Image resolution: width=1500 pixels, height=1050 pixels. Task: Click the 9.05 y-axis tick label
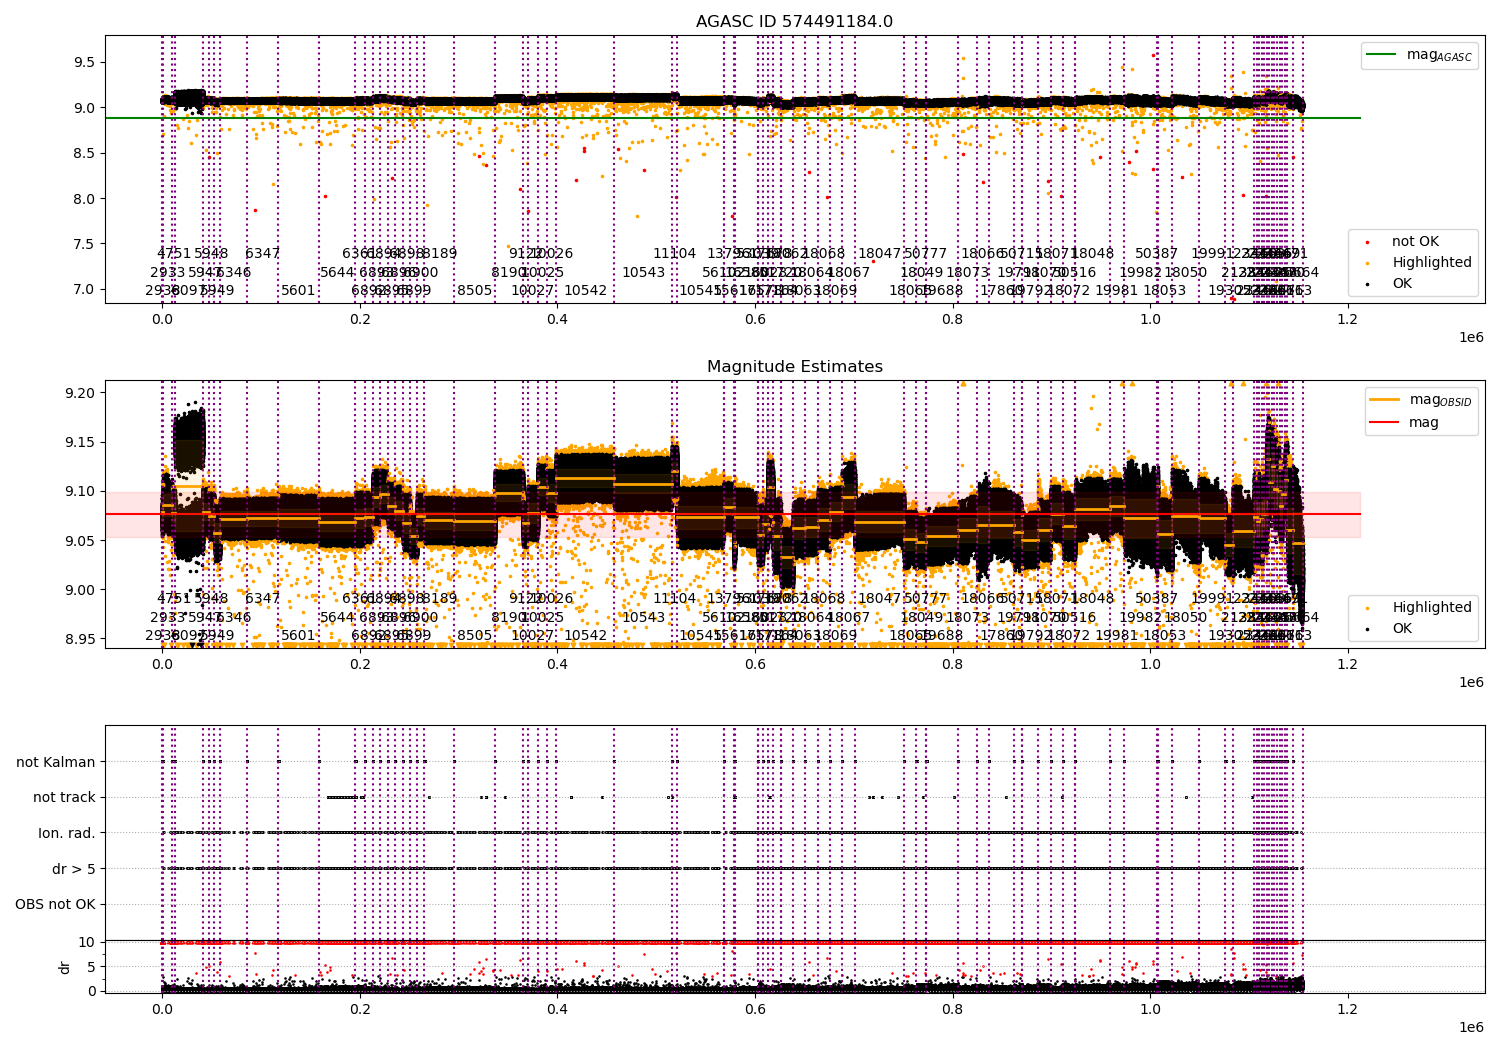[x=80, y=541]
